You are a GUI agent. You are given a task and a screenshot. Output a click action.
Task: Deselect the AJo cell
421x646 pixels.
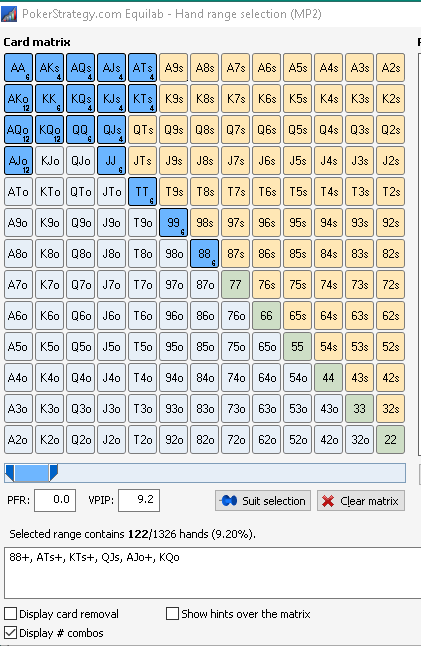19,161
